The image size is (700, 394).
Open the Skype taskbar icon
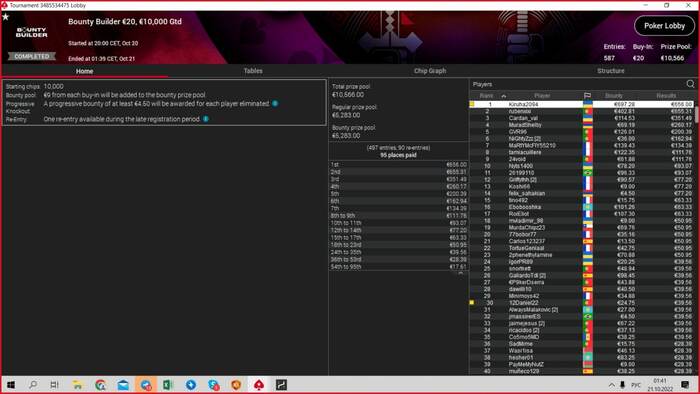click(213, 385)
